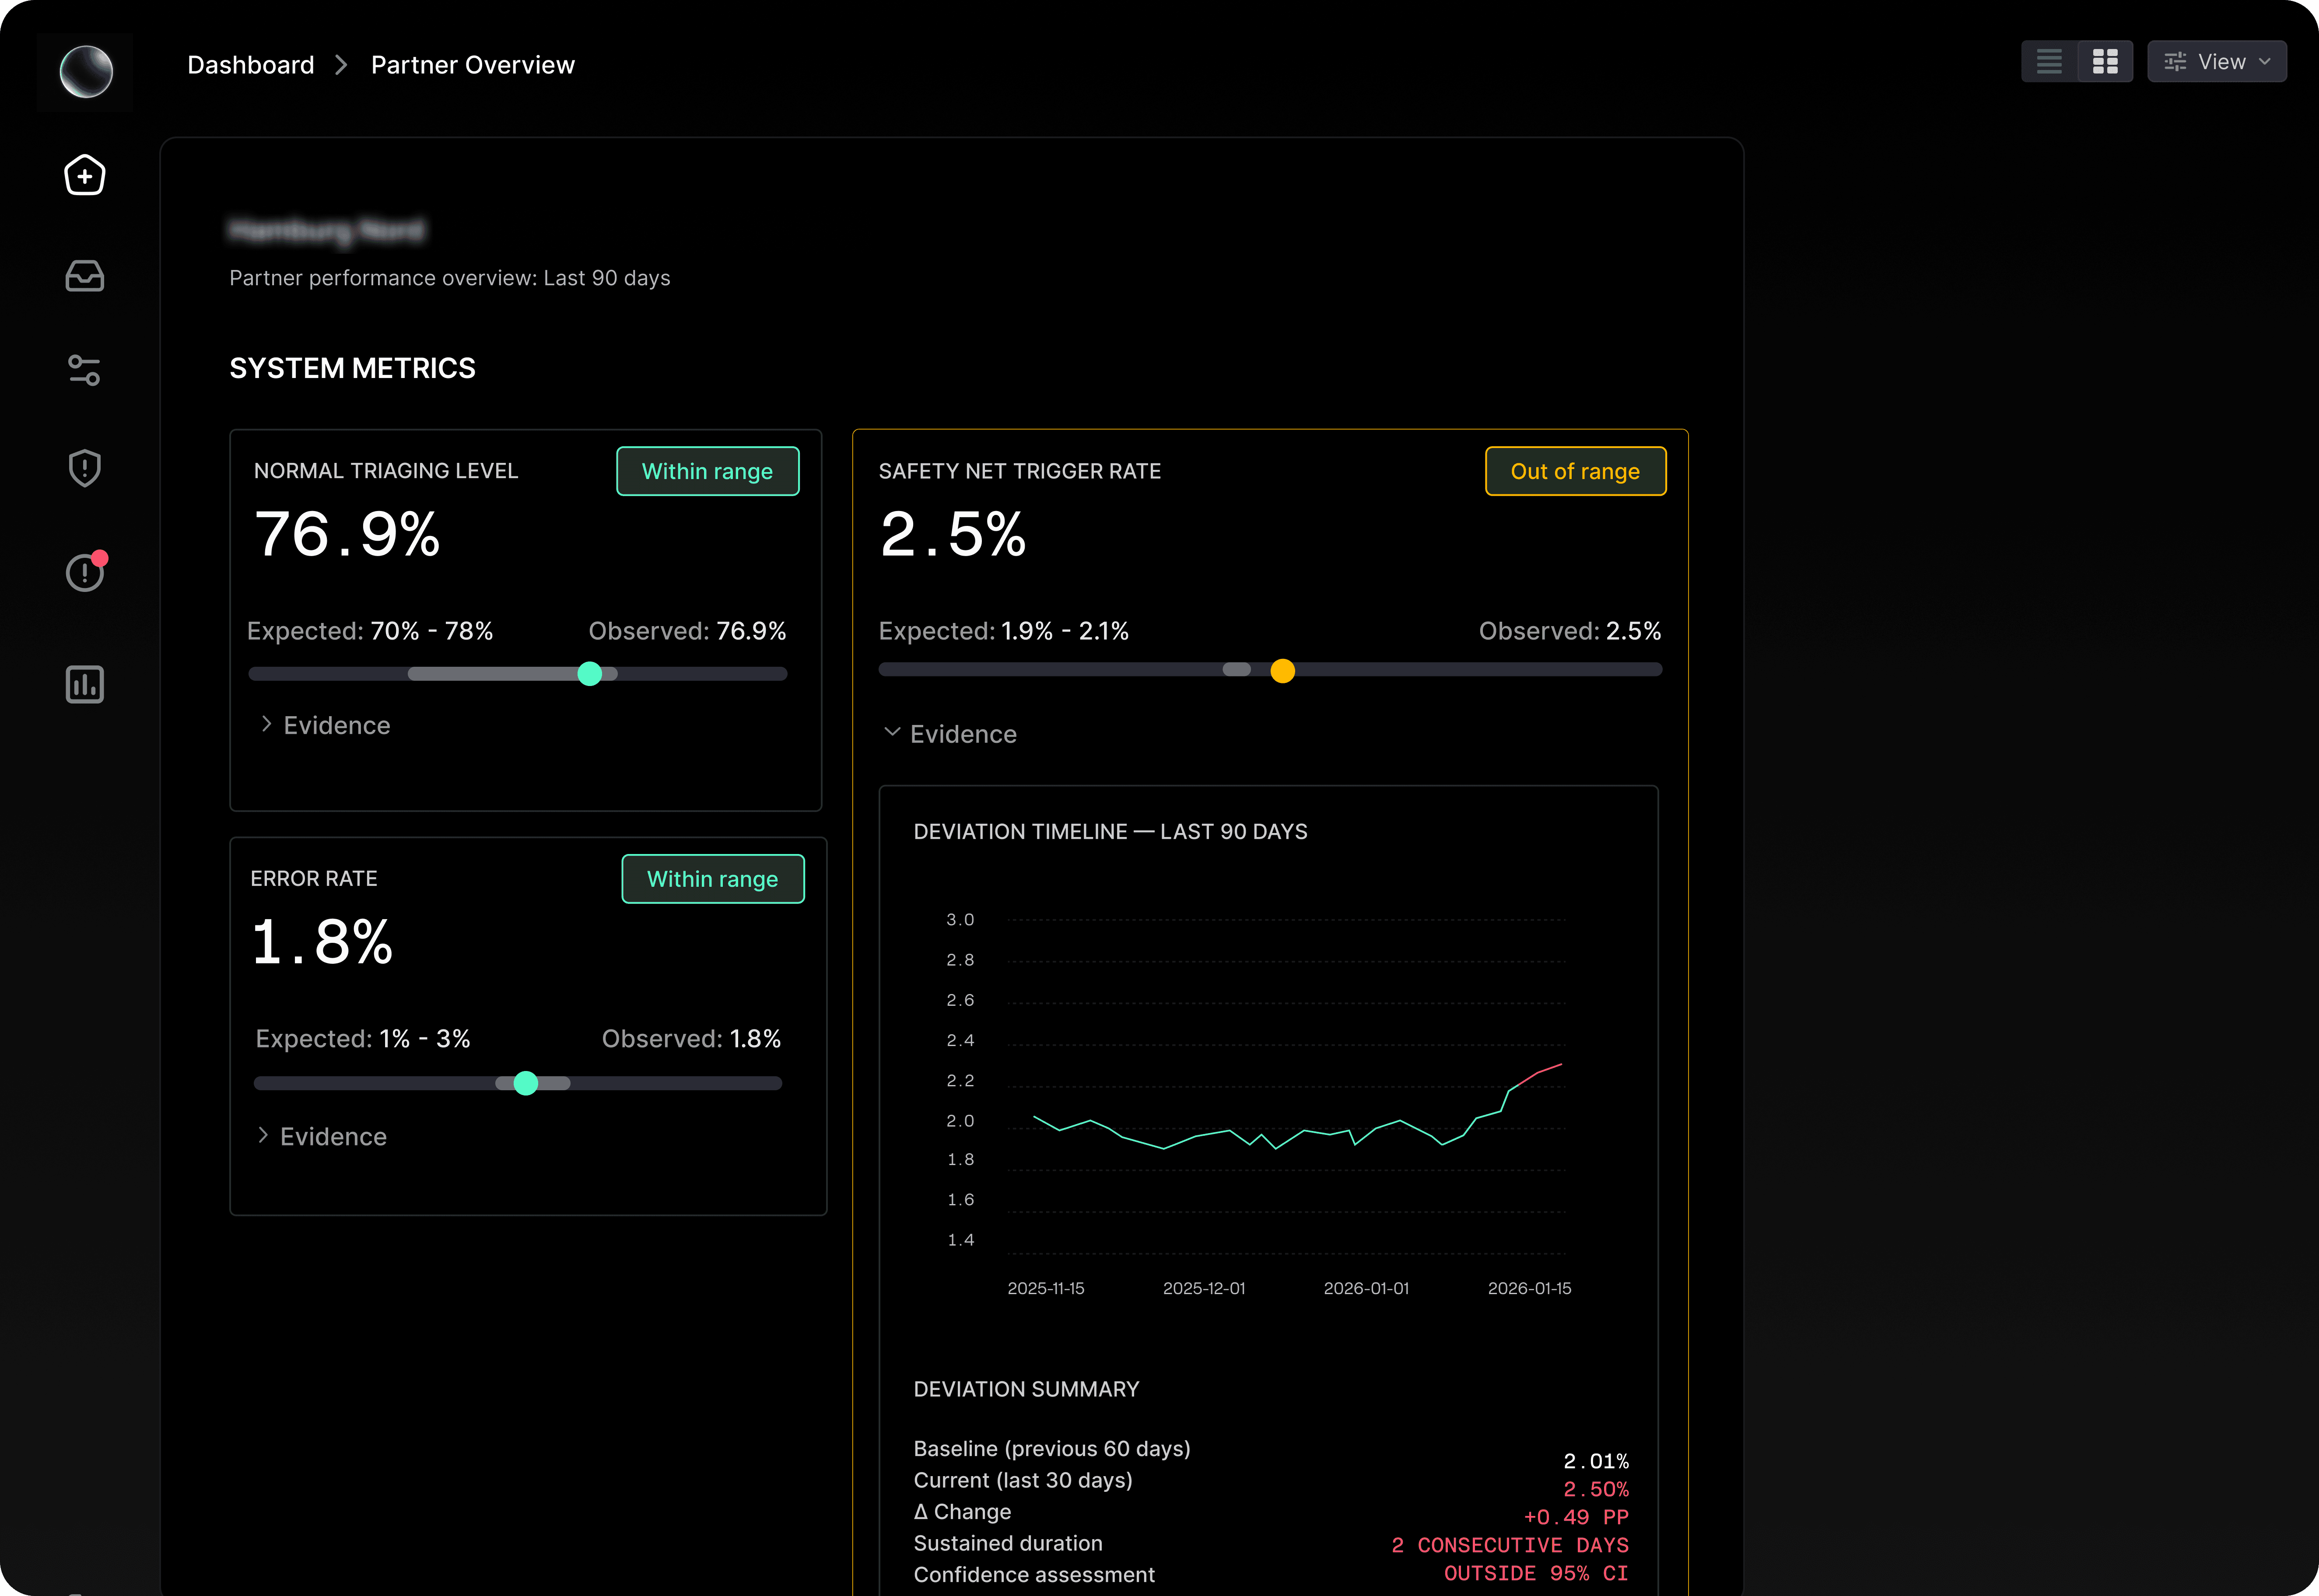Viewport: 2319px width, 1596px height.
Task: Collapse Evidence under Safety Net Trigger Rate
Action: tap(950, 734)
